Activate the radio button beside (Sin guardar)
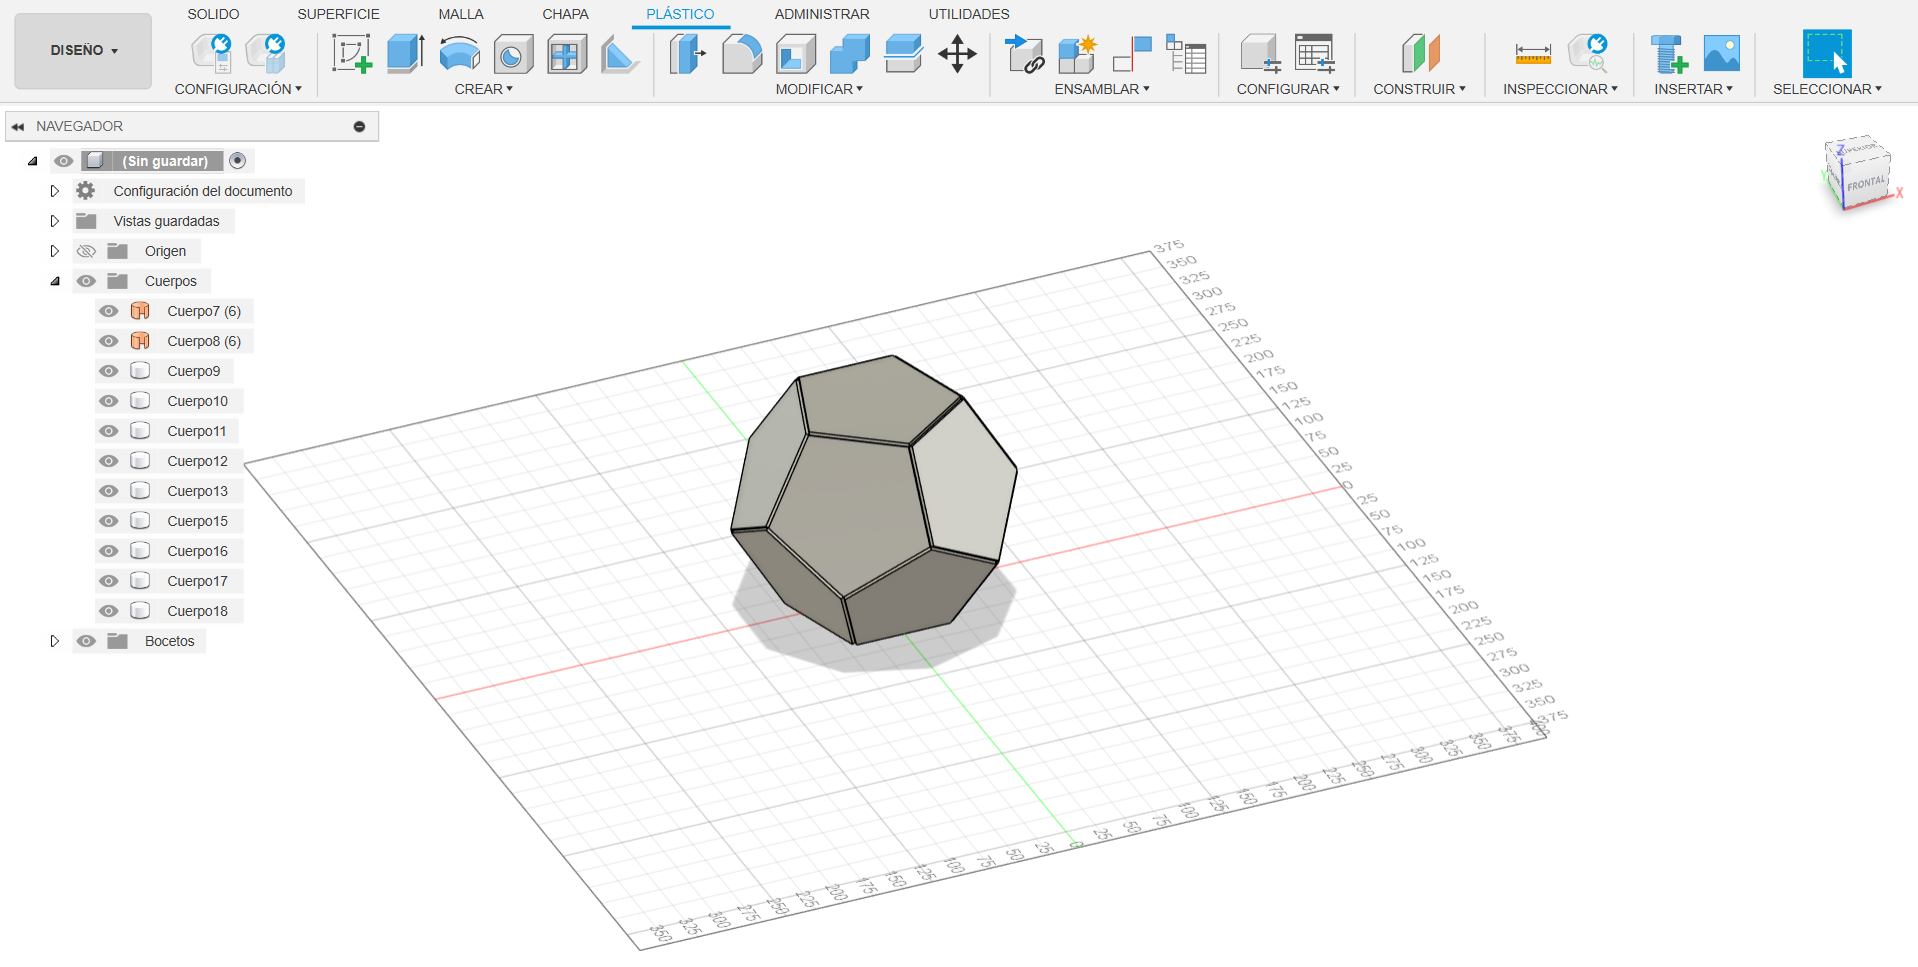Screen dimensions: 1918x967 point(238,161)
